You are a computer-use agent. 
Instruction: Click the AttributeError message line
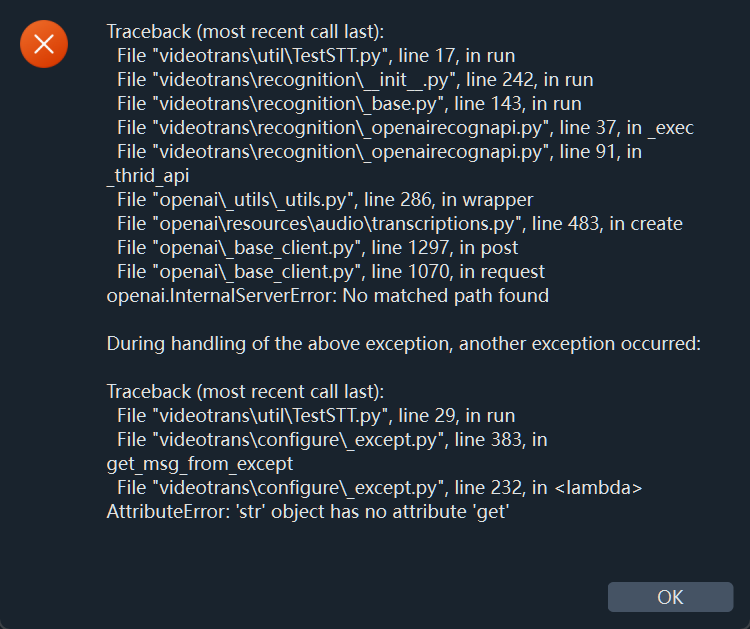point(310,511)
